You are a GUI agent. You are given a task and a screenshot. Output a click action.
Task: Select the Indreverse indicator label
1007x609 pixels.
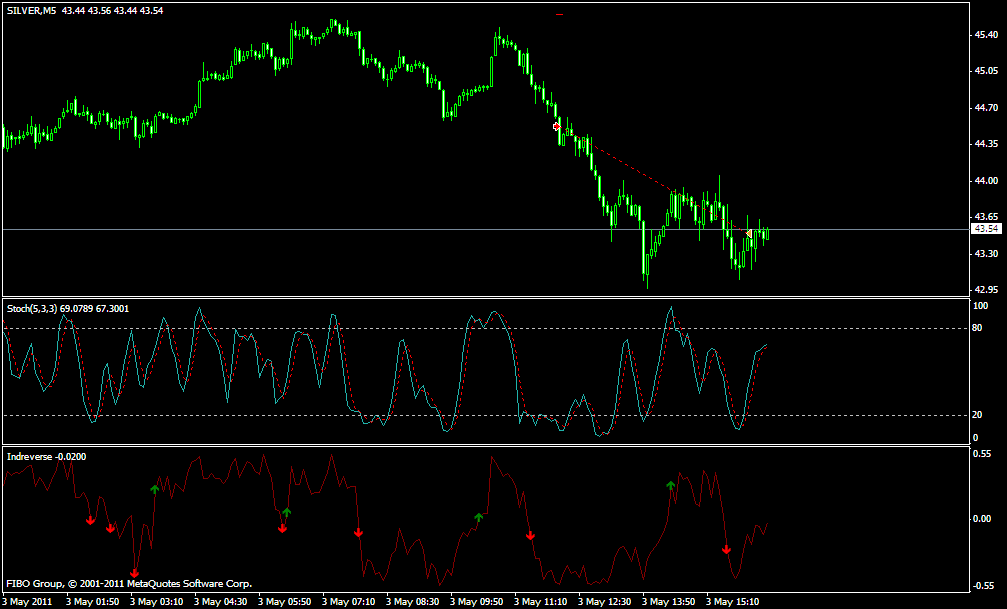(29, 457)
